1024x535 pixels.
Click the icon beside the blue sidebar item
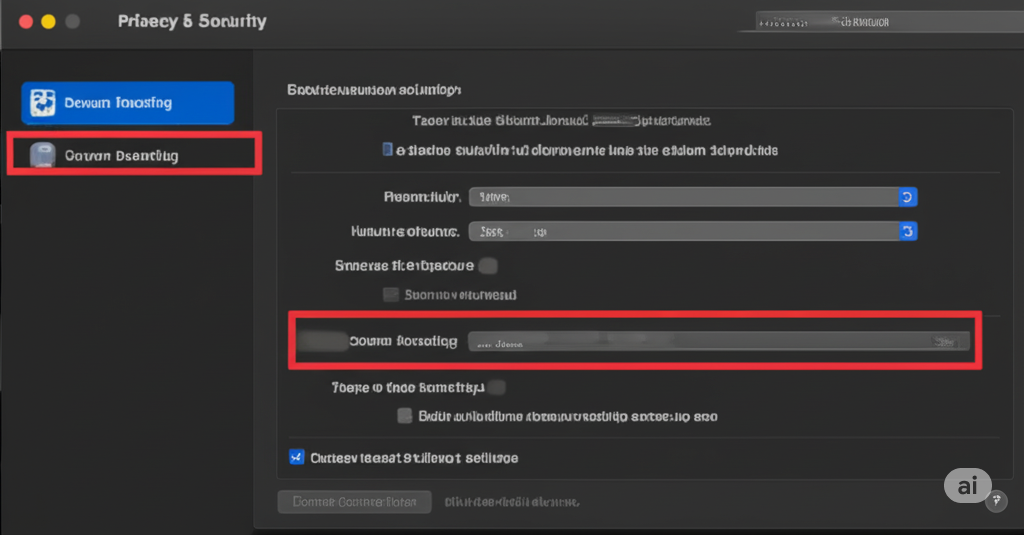point(42,103)
